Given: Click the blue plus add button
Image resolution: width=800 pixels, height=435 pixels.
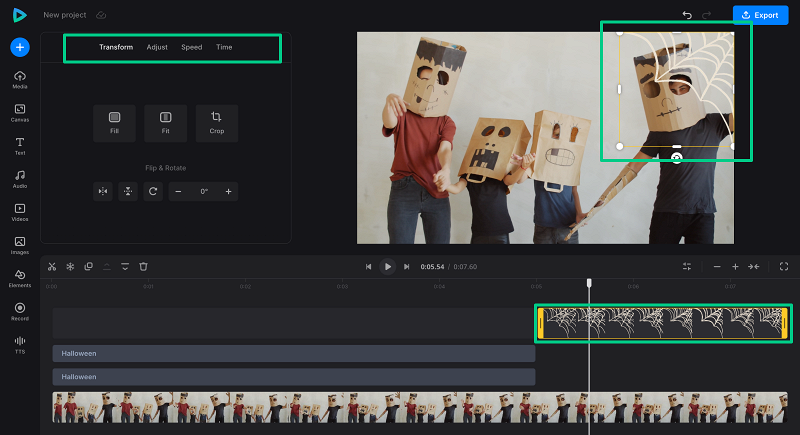Looking at the screenshot, I should point(20,47).
